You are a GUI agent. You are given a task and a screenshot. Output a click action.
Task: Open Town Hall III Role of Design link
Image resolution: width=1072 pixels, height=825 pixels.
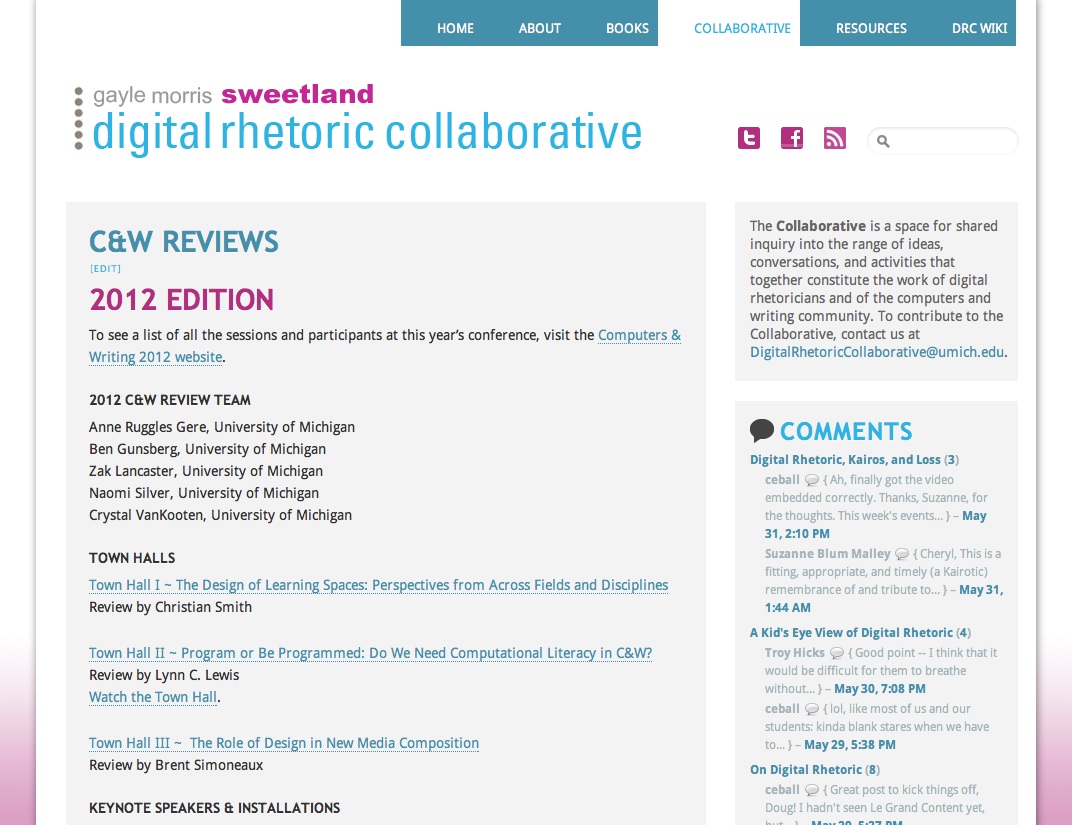pos(284,743)
